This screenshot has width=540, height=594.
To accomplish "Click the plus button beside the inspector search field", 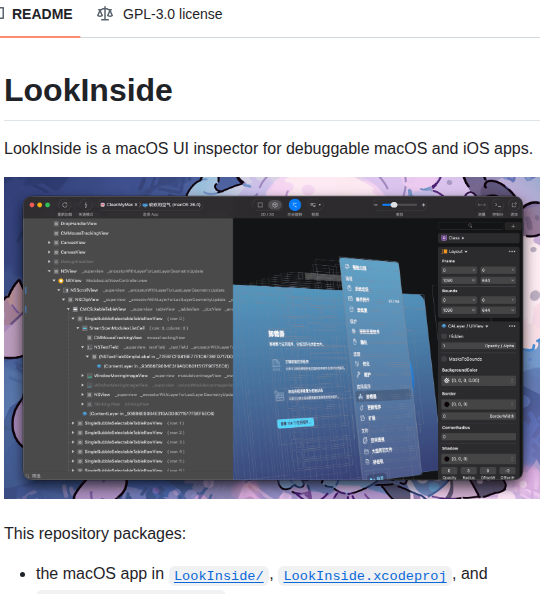I will pos(513,226).
